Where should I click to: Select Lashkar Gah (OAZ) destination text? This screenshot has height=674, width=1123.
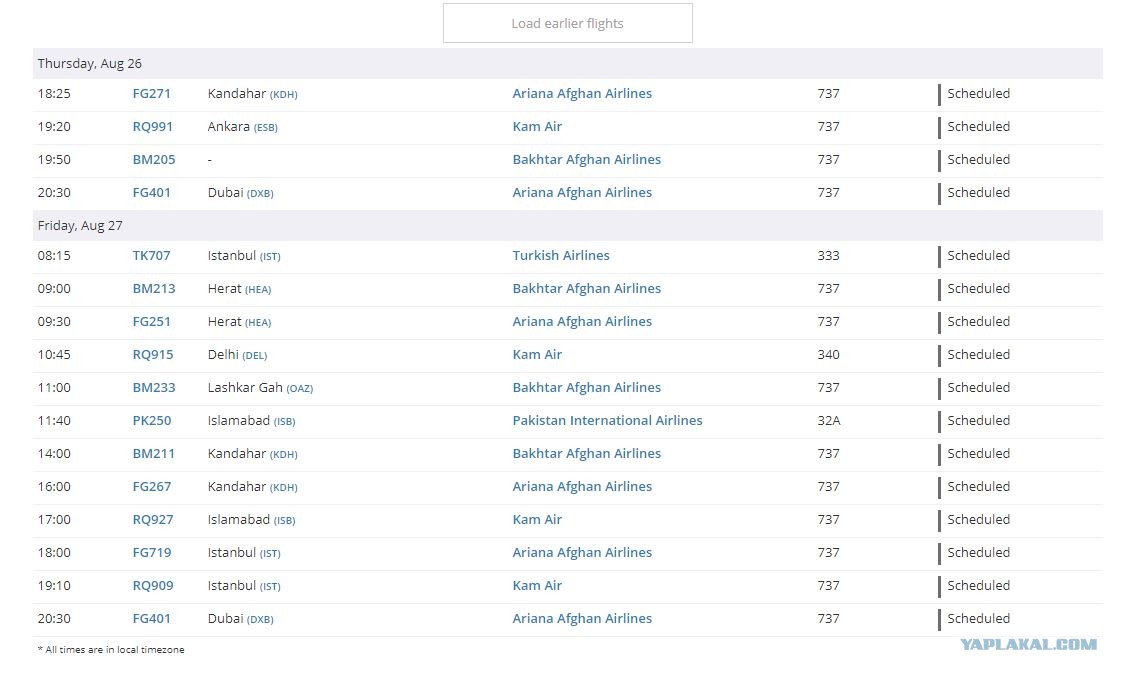(x=260, y=387)
